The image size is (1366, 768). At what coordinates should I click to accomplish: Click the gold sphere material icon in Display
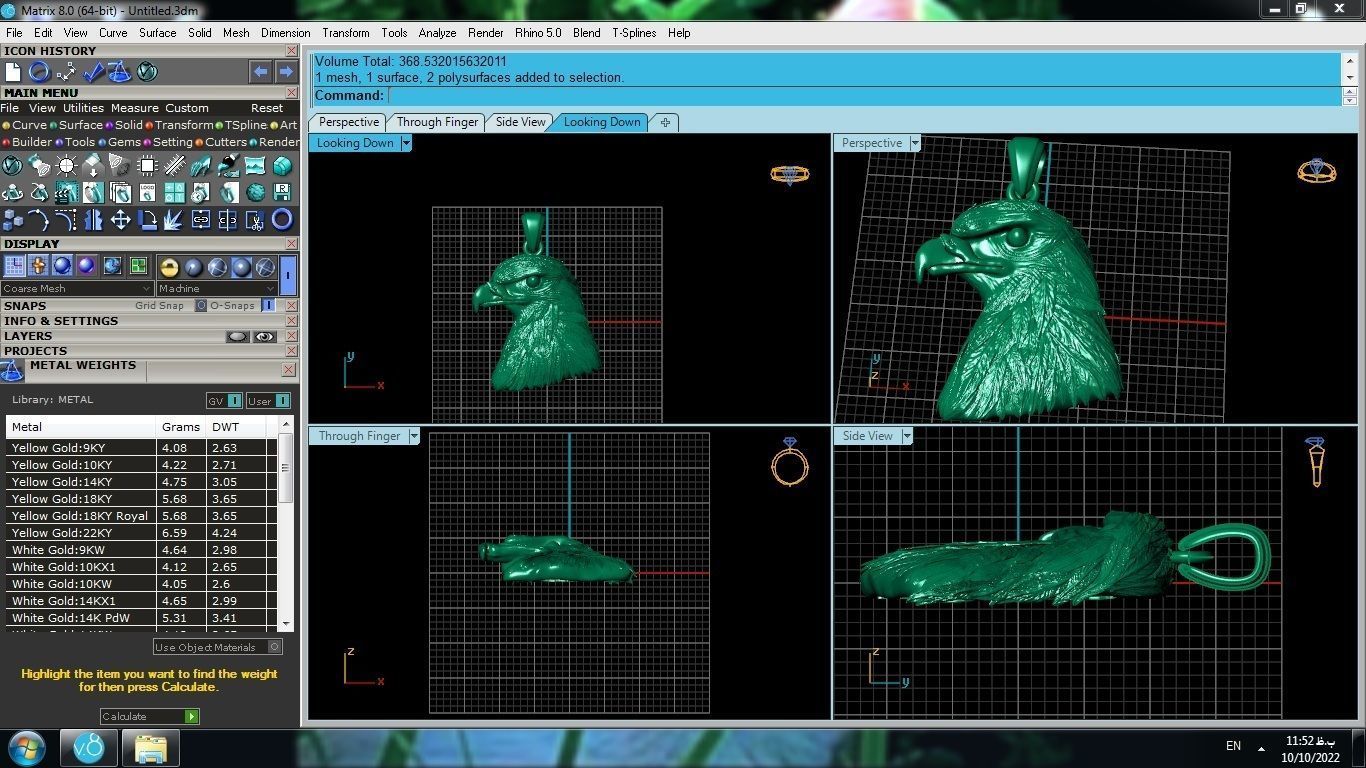pos(169,267)
